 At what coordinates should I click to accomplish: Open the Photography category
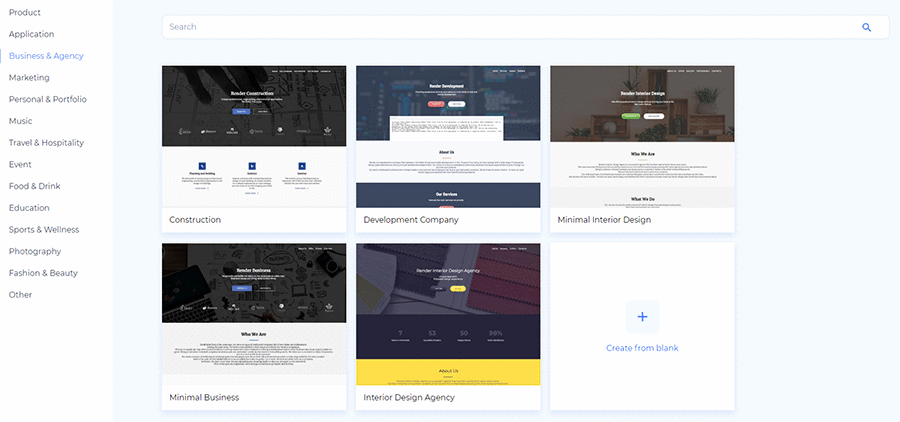tap(35, 251)
